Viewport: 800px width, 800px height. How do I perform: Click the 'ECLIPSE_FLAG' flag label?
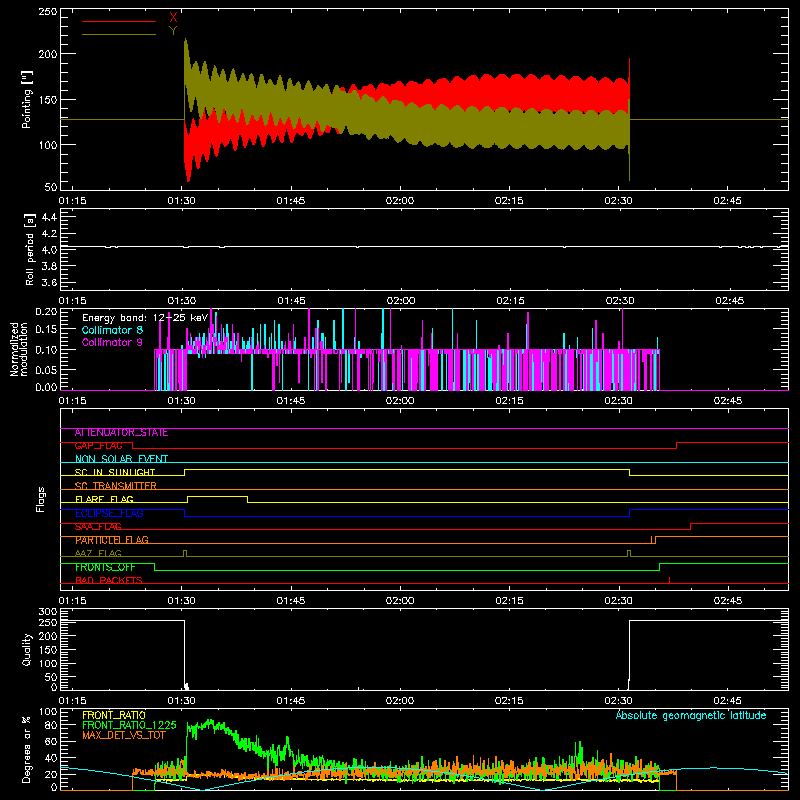(109, 513)
